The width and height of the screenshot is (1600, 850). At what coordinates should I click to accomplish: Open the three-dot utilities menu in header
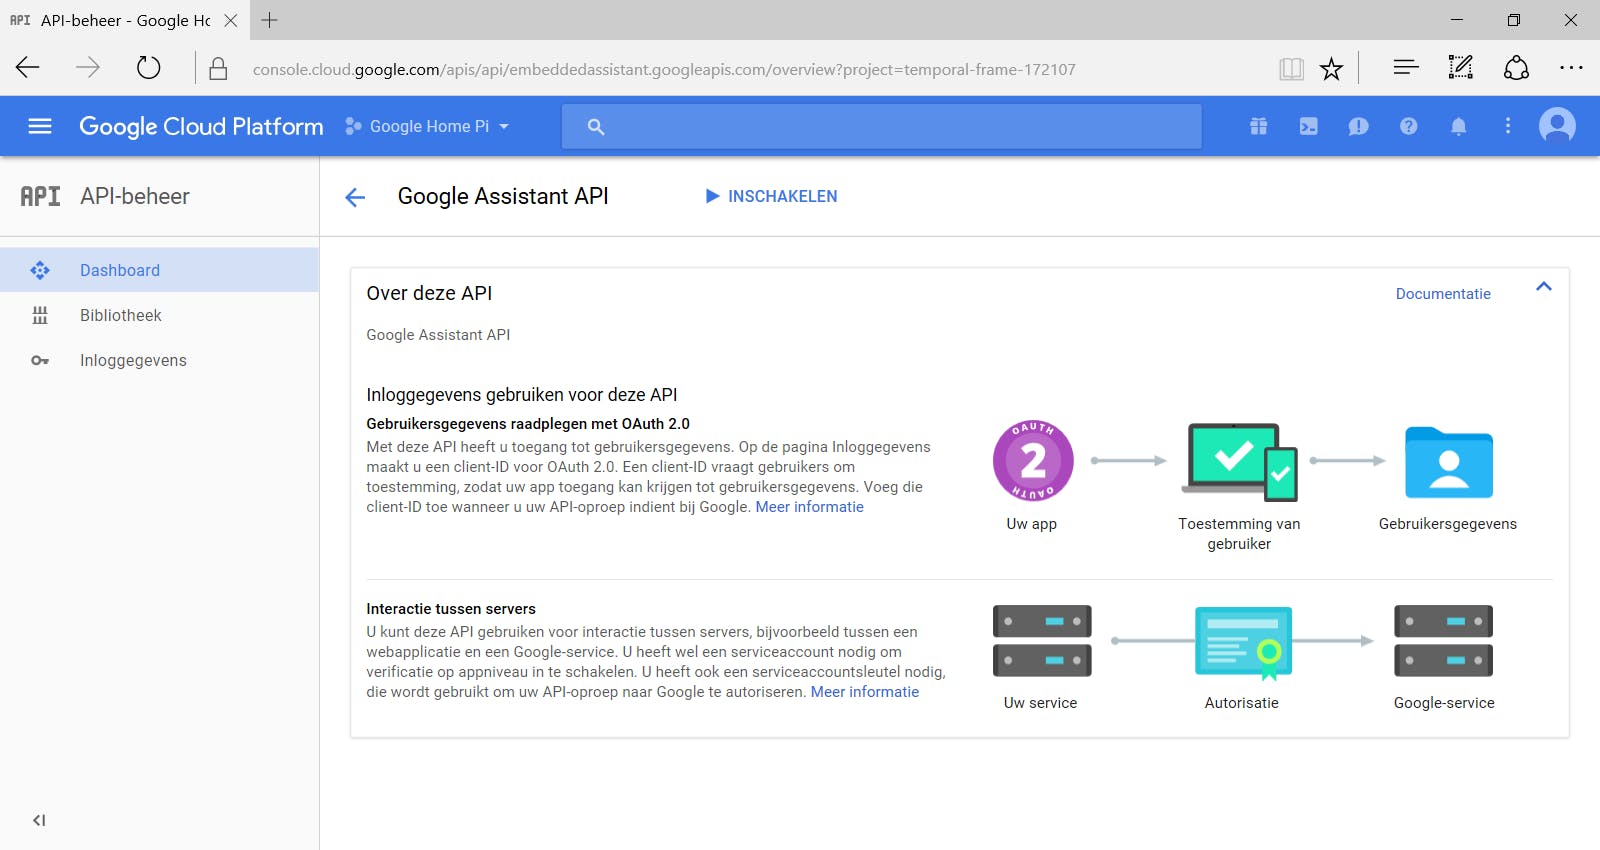[1508, 126]
